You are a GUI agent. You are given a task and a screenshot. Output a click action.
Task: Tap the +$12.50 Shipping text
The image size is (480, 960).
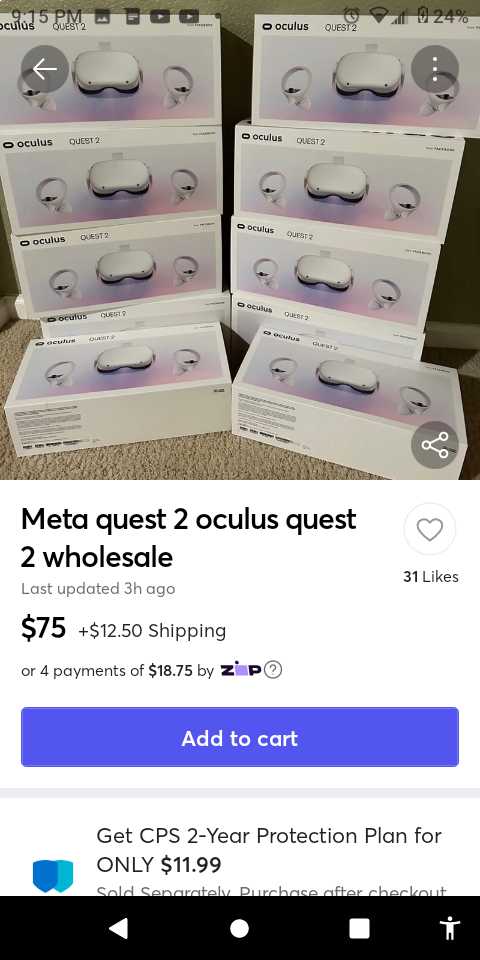[x=152, y=630]
